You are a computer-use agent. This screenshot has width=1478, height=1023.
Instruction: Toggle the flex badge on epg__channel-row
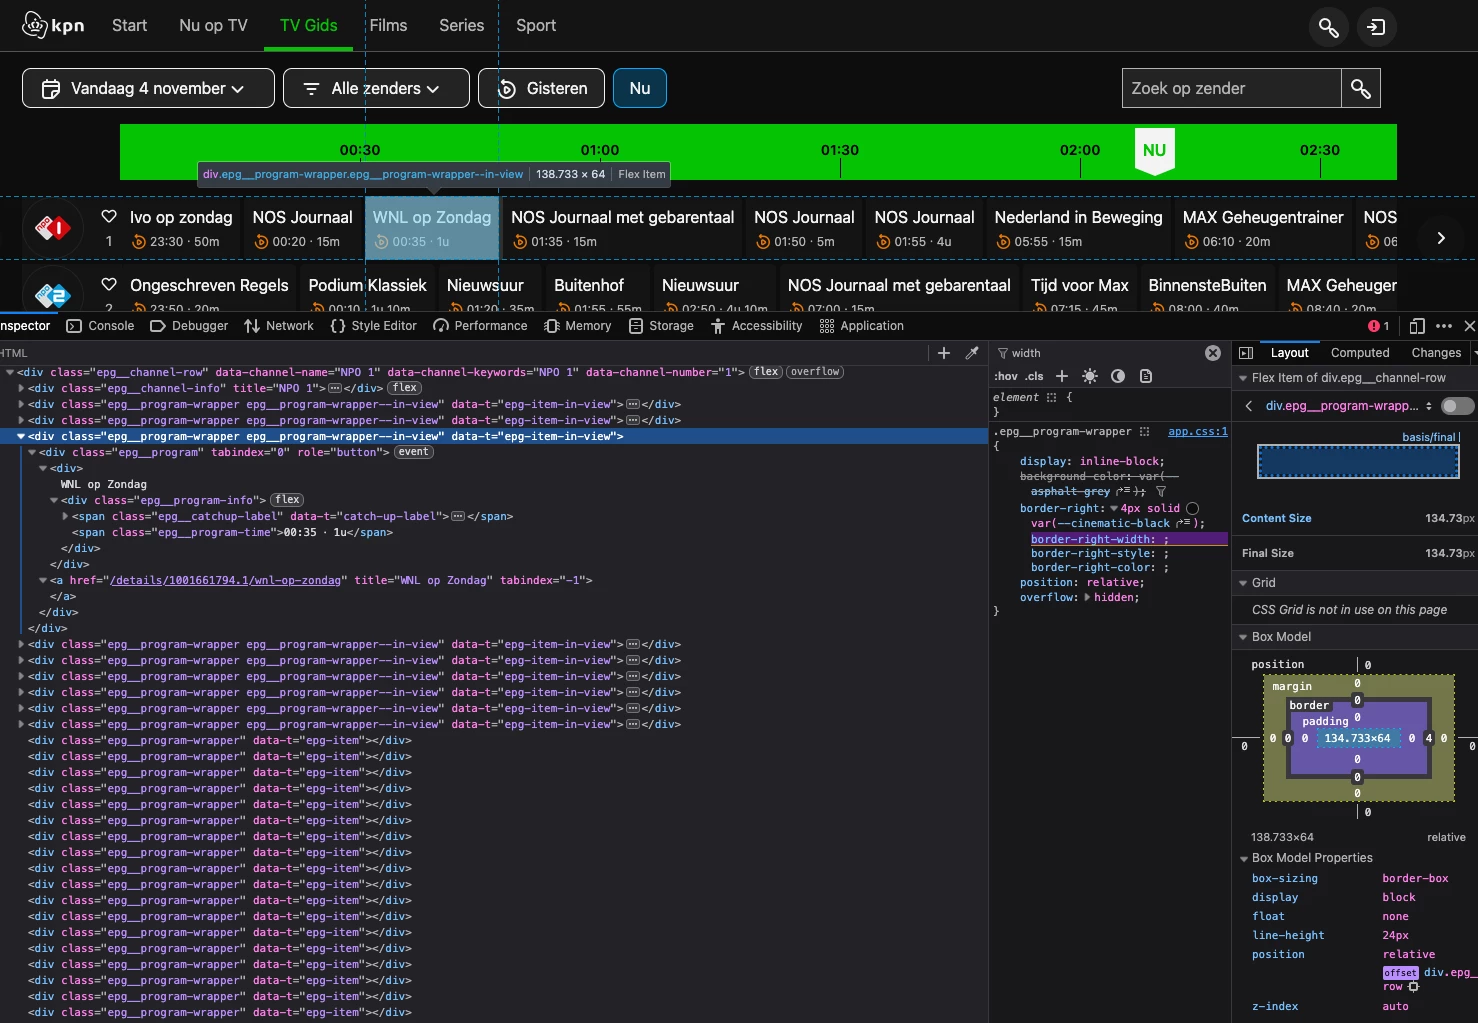pos(766,372)
